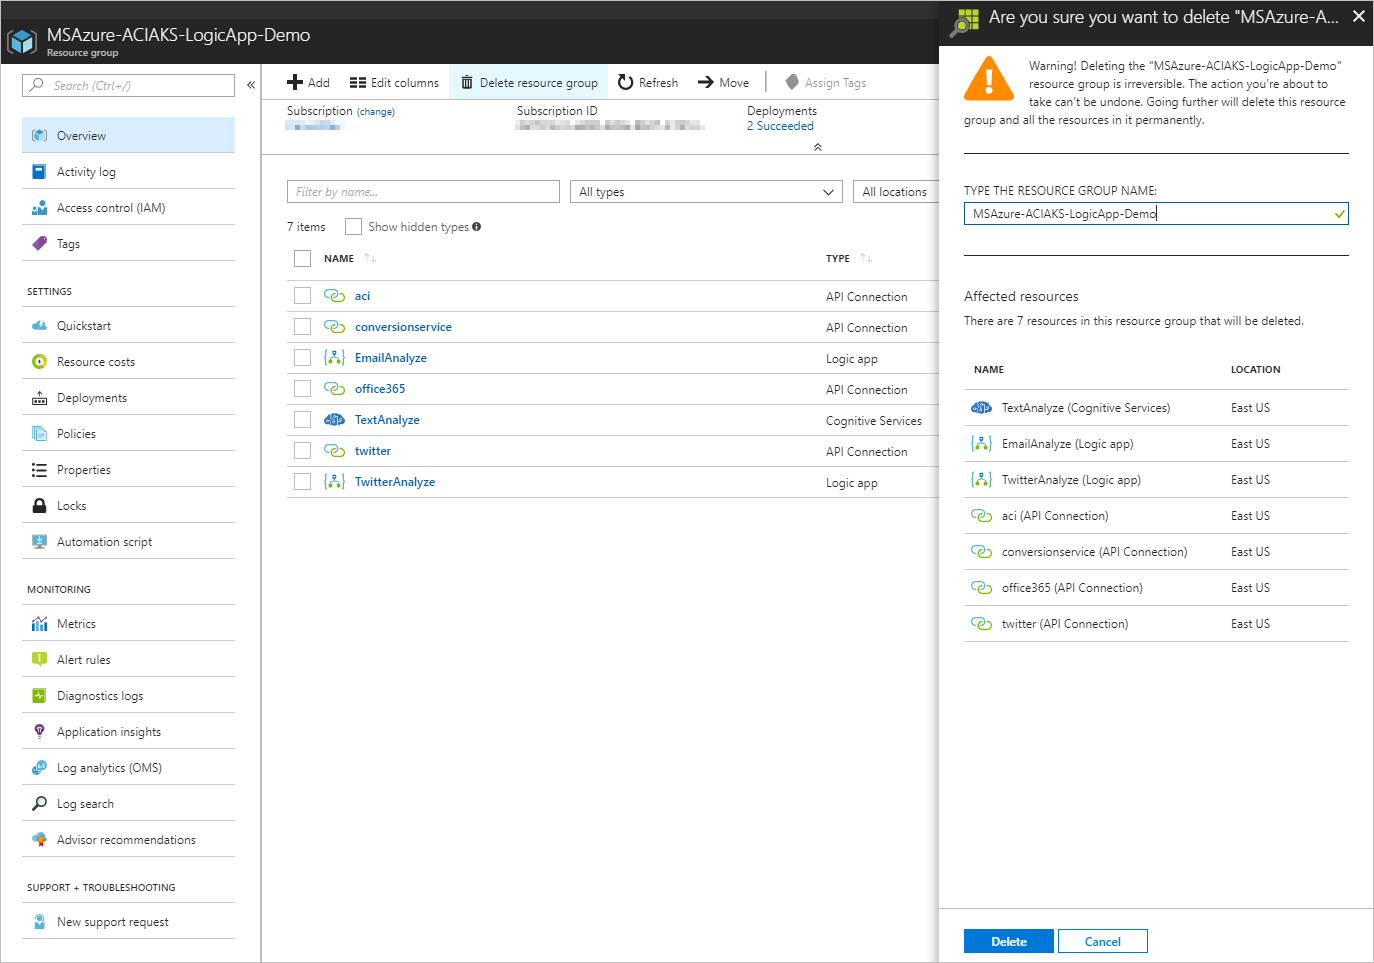
Task: Check the box for conversionservice resource
Action: coord(302,327)
